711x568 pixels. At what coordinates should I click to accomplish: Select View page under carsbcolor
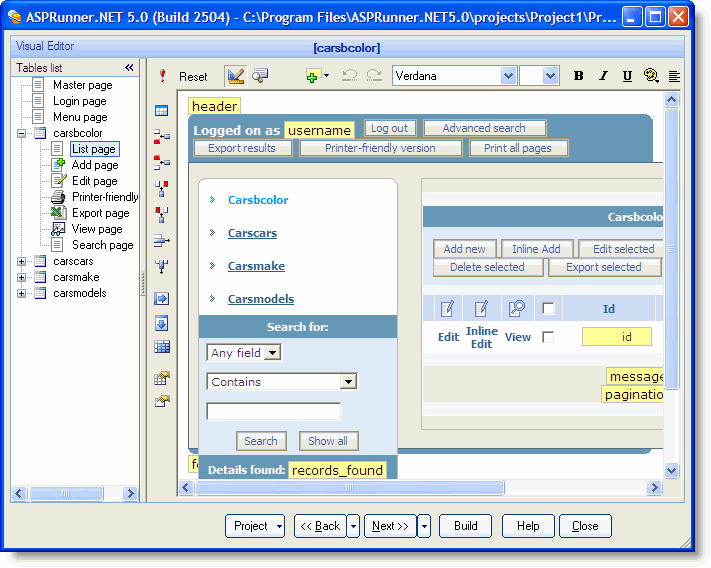[97, 229]
